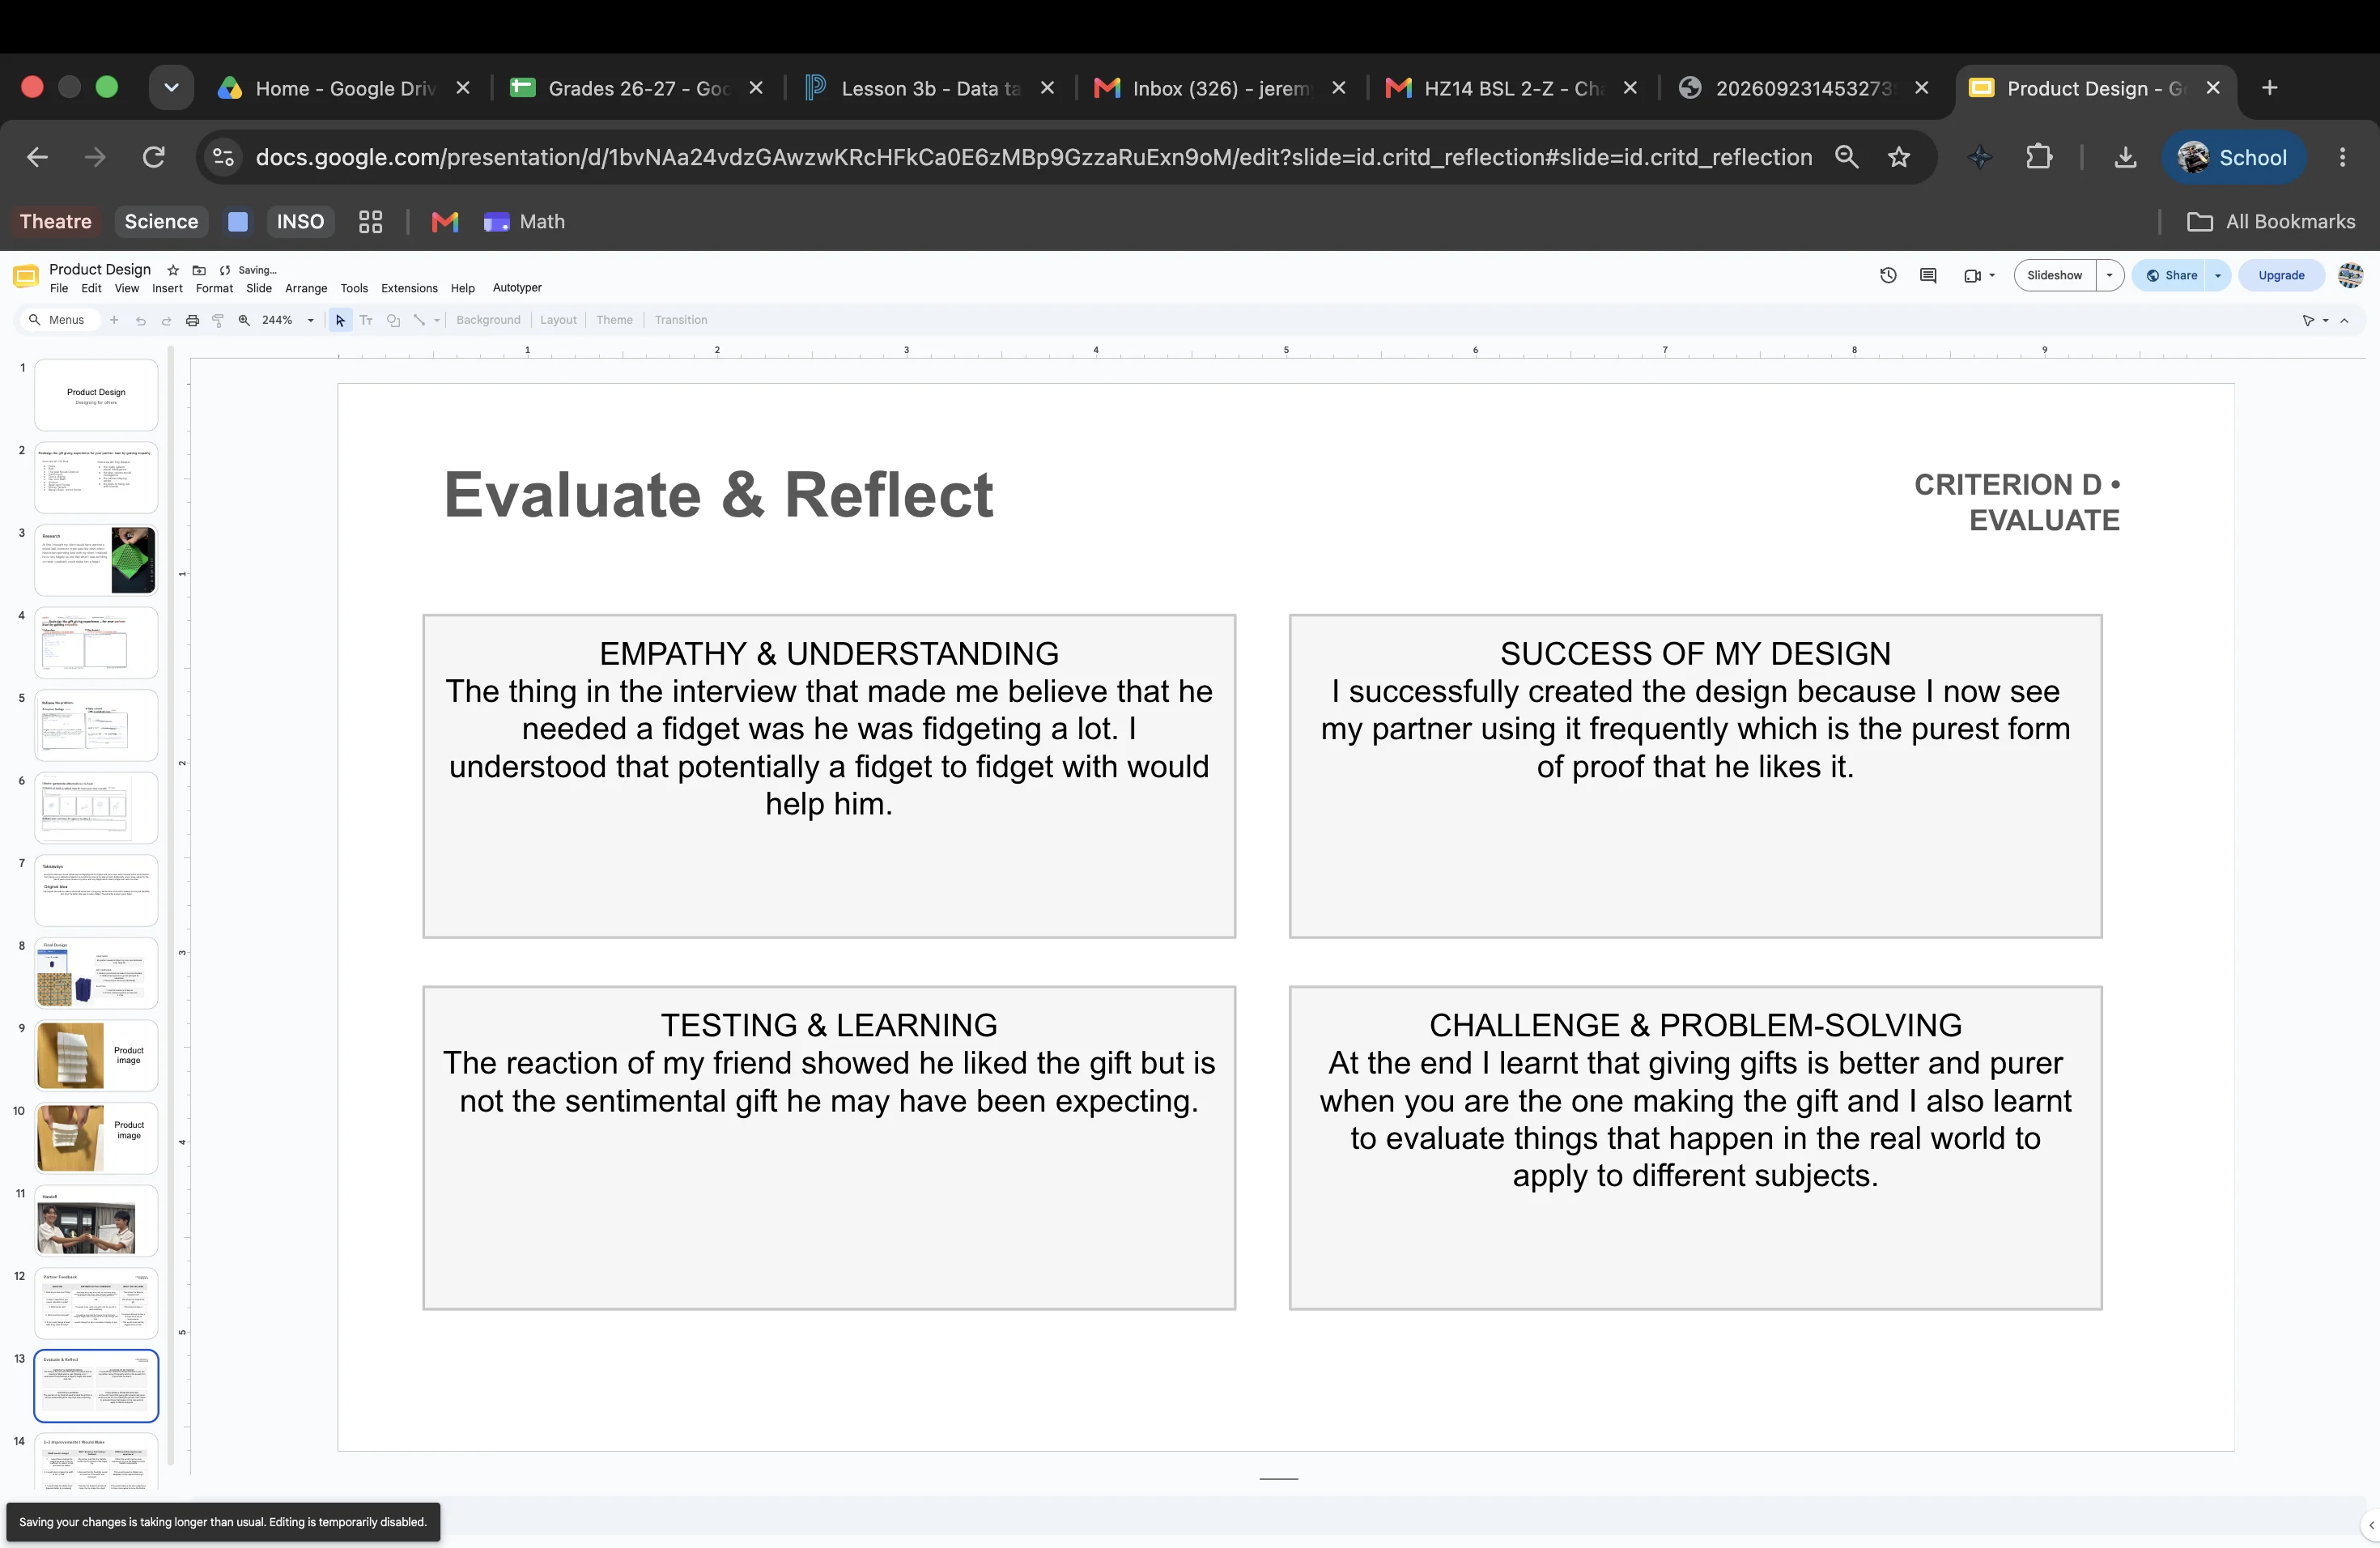Collapse the toolbar with chevron up
The width and height of the screenshot is (2380, 1548).
tap(2344, 320)
